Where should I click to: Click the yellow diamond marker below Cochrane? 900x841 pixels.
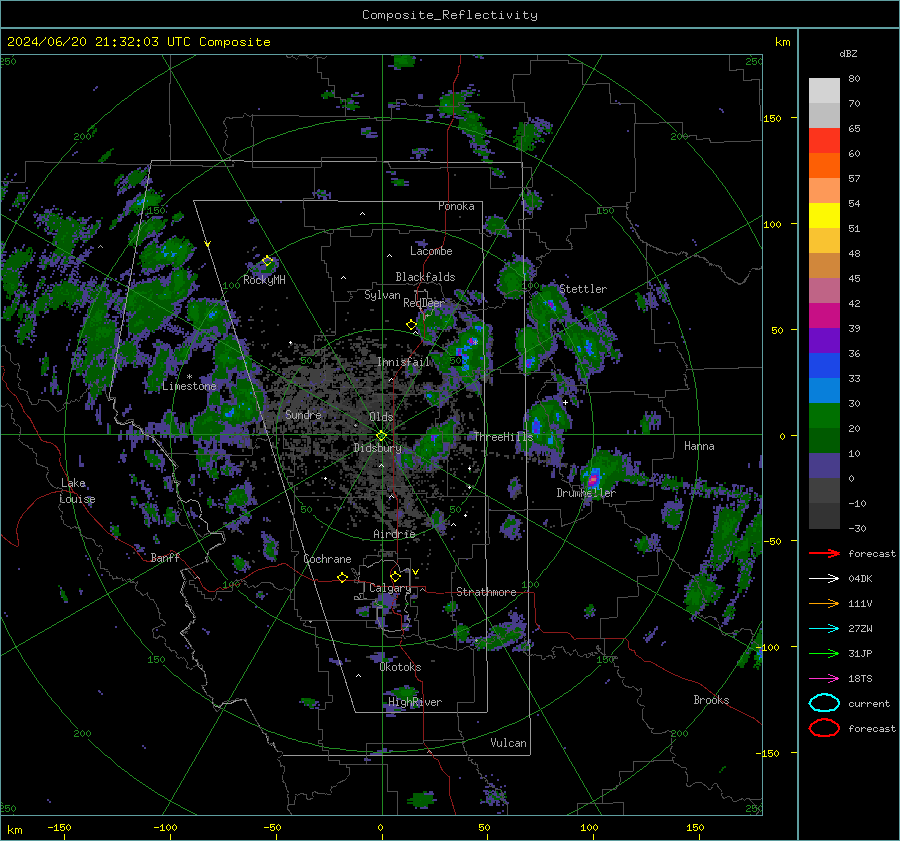(x=343, y=577)
